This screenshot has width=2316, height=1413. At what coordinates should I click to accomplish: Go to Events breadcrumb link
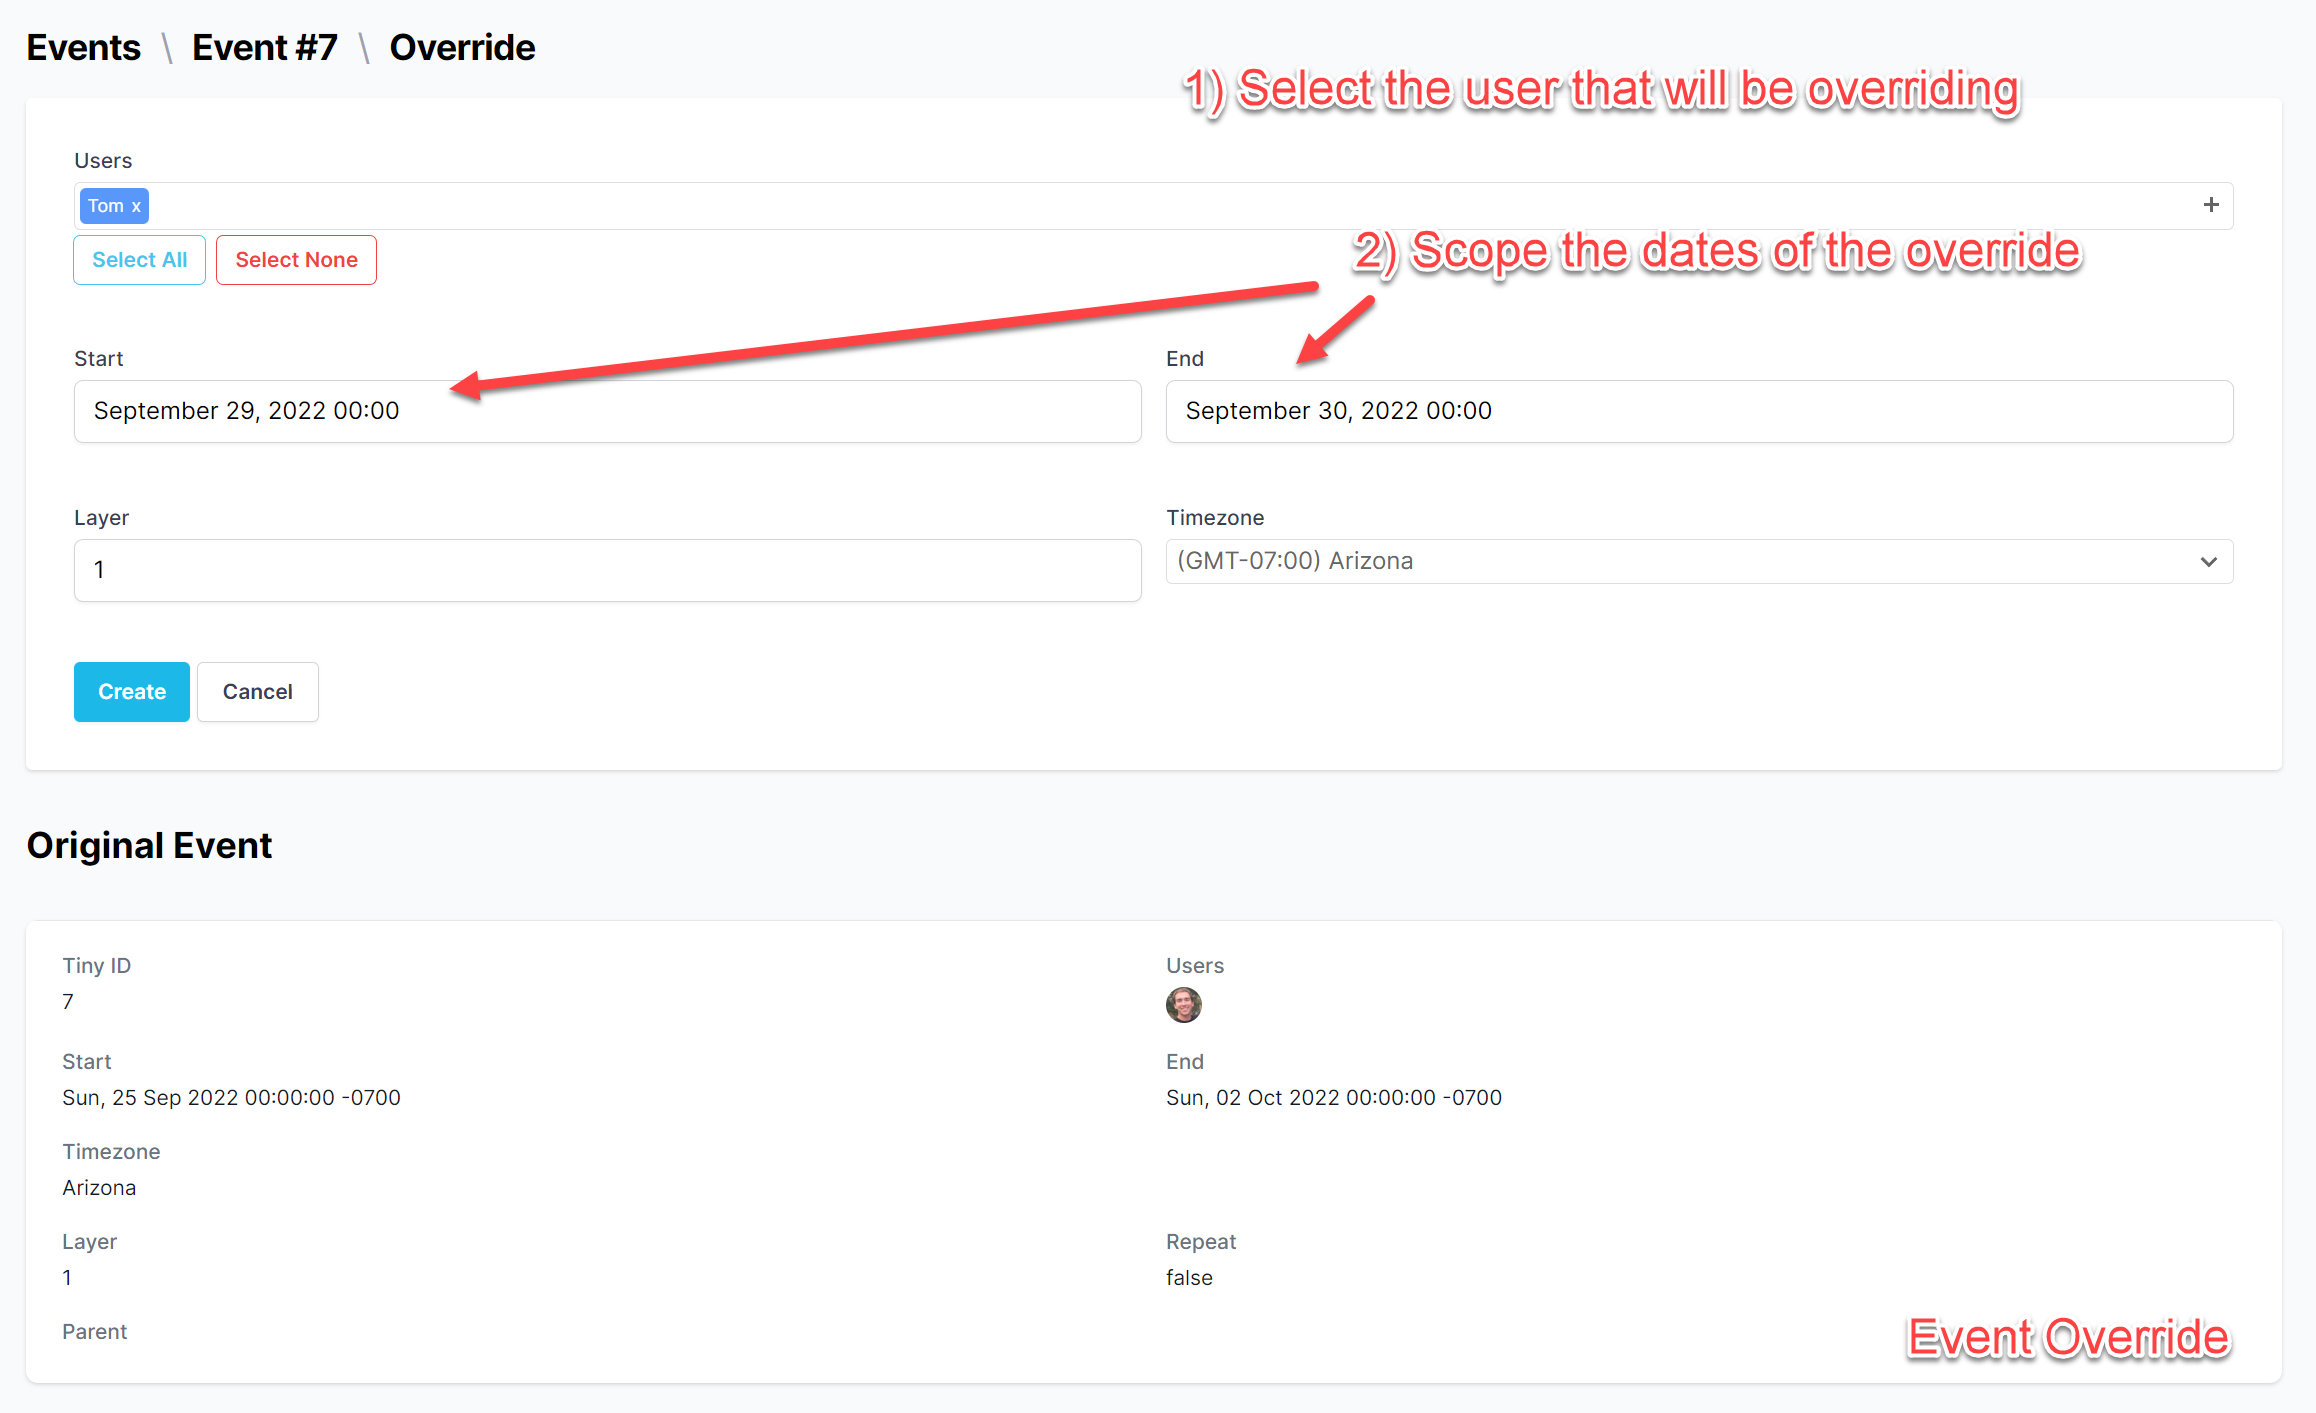pyautogui.click(x=83, y=47)
